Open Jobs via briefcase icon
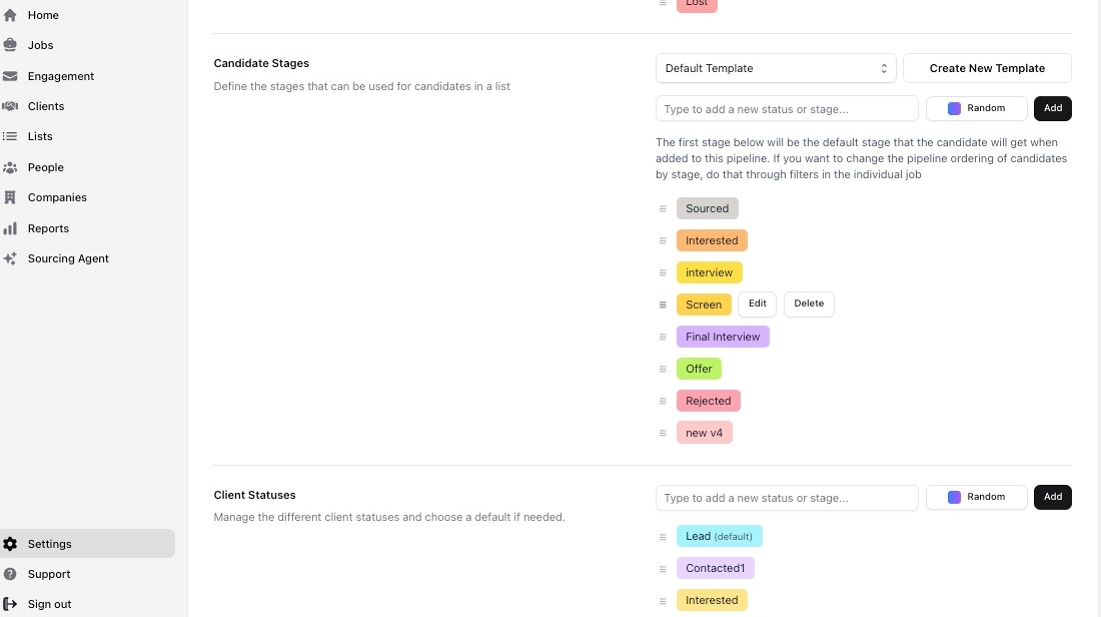Image resolution: width=1101 pixels, height=617 pixels. tap(11, 45)
